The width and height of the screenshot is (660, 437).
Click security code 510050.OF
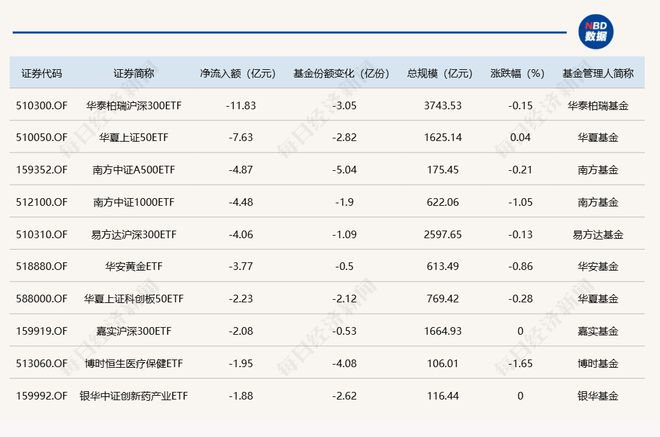[x=42, y=137]
